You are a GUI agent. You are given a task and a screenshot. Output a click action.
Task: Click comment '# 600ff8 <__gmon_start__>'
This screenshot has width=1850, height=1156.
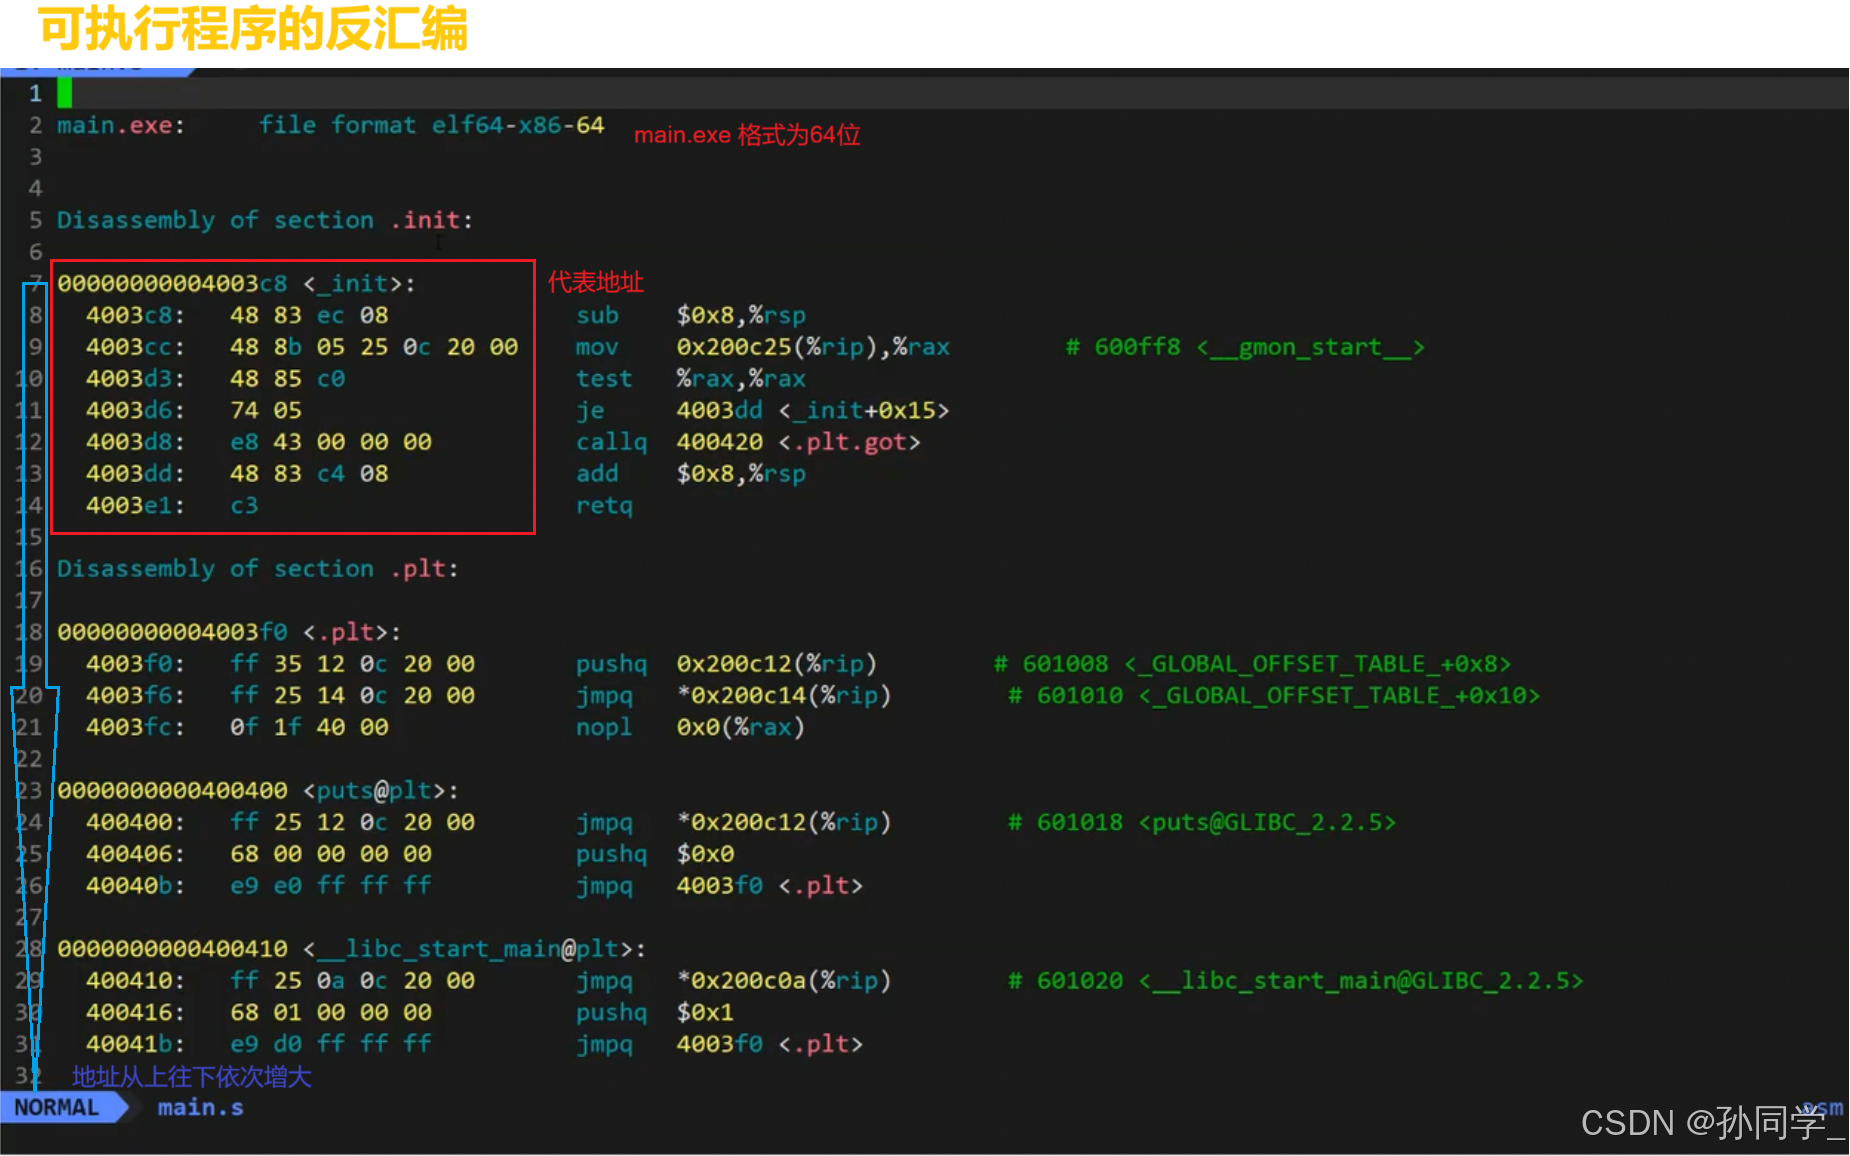click(1245, 347)
